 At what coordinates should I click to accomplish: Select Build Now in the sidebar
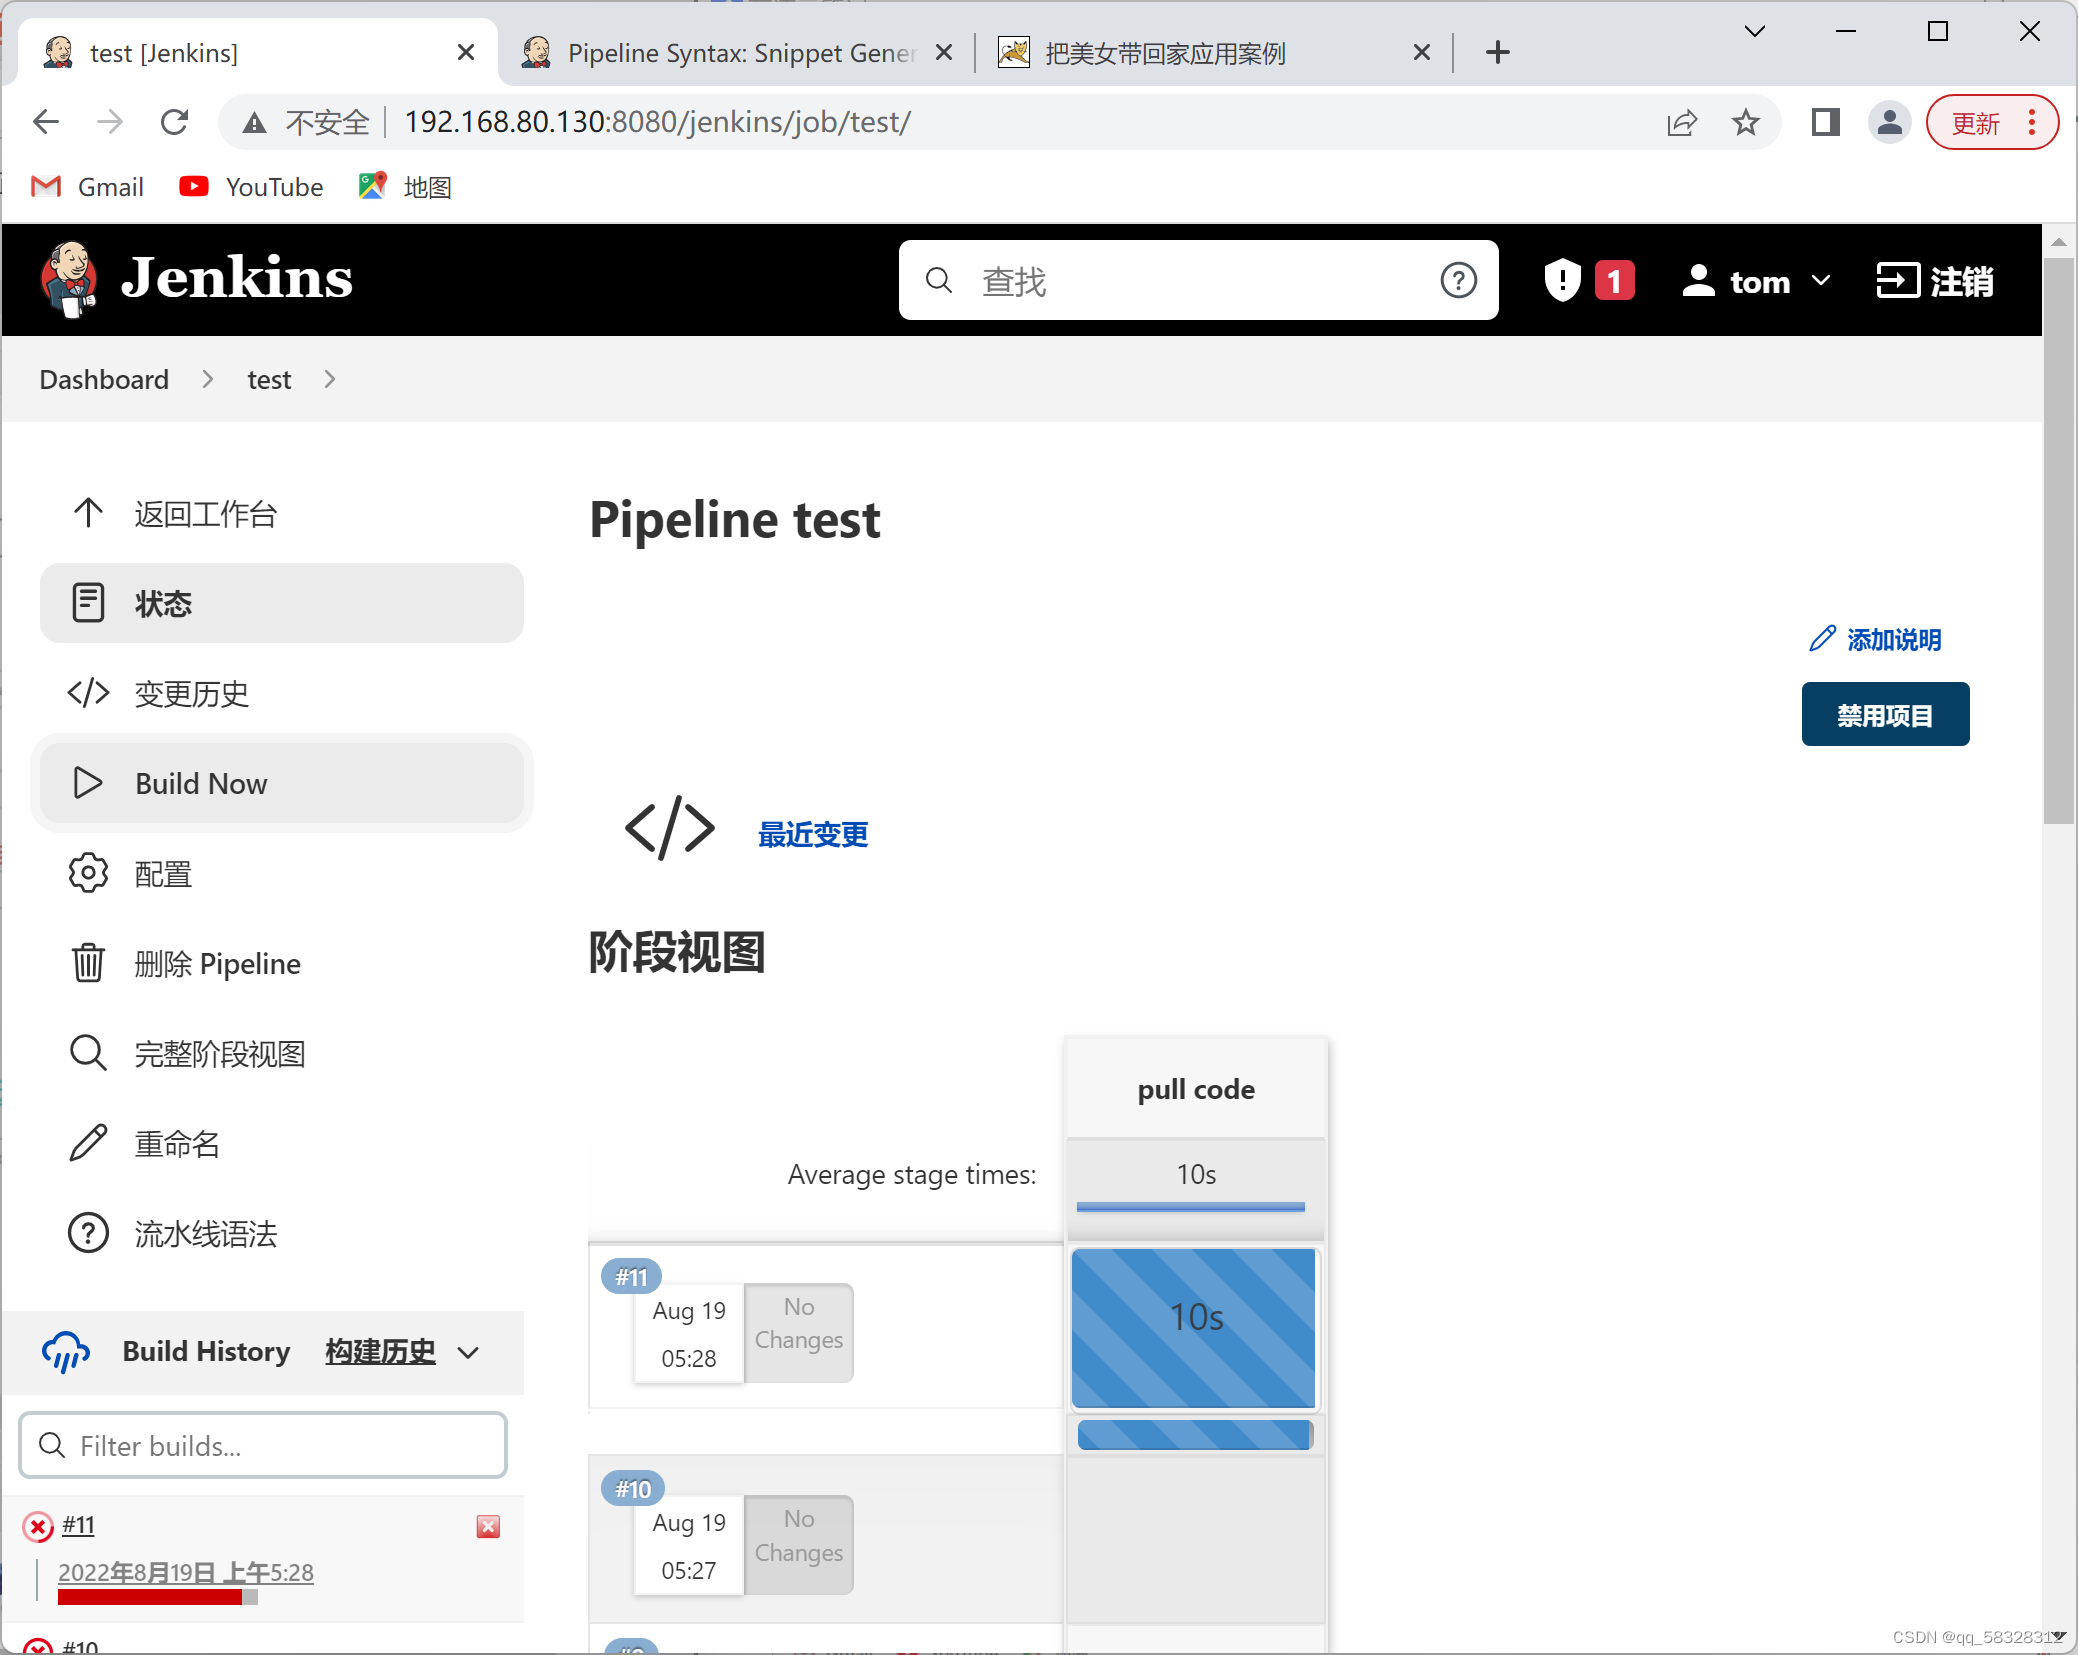[x=200, y=784]
